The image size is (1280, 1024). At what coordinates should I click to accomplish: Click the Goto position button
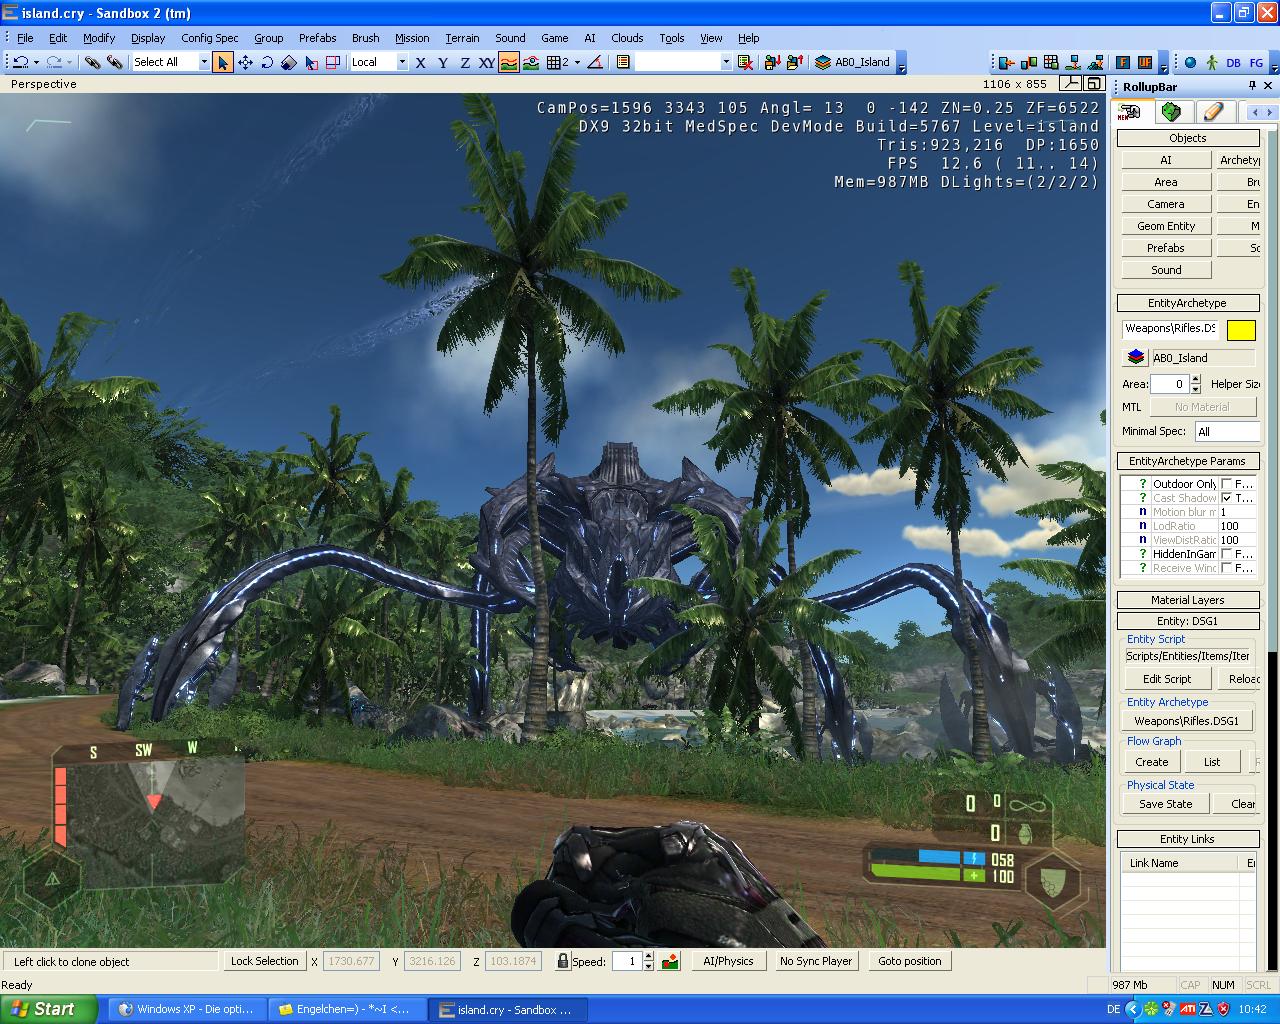(x=910, y=961)
